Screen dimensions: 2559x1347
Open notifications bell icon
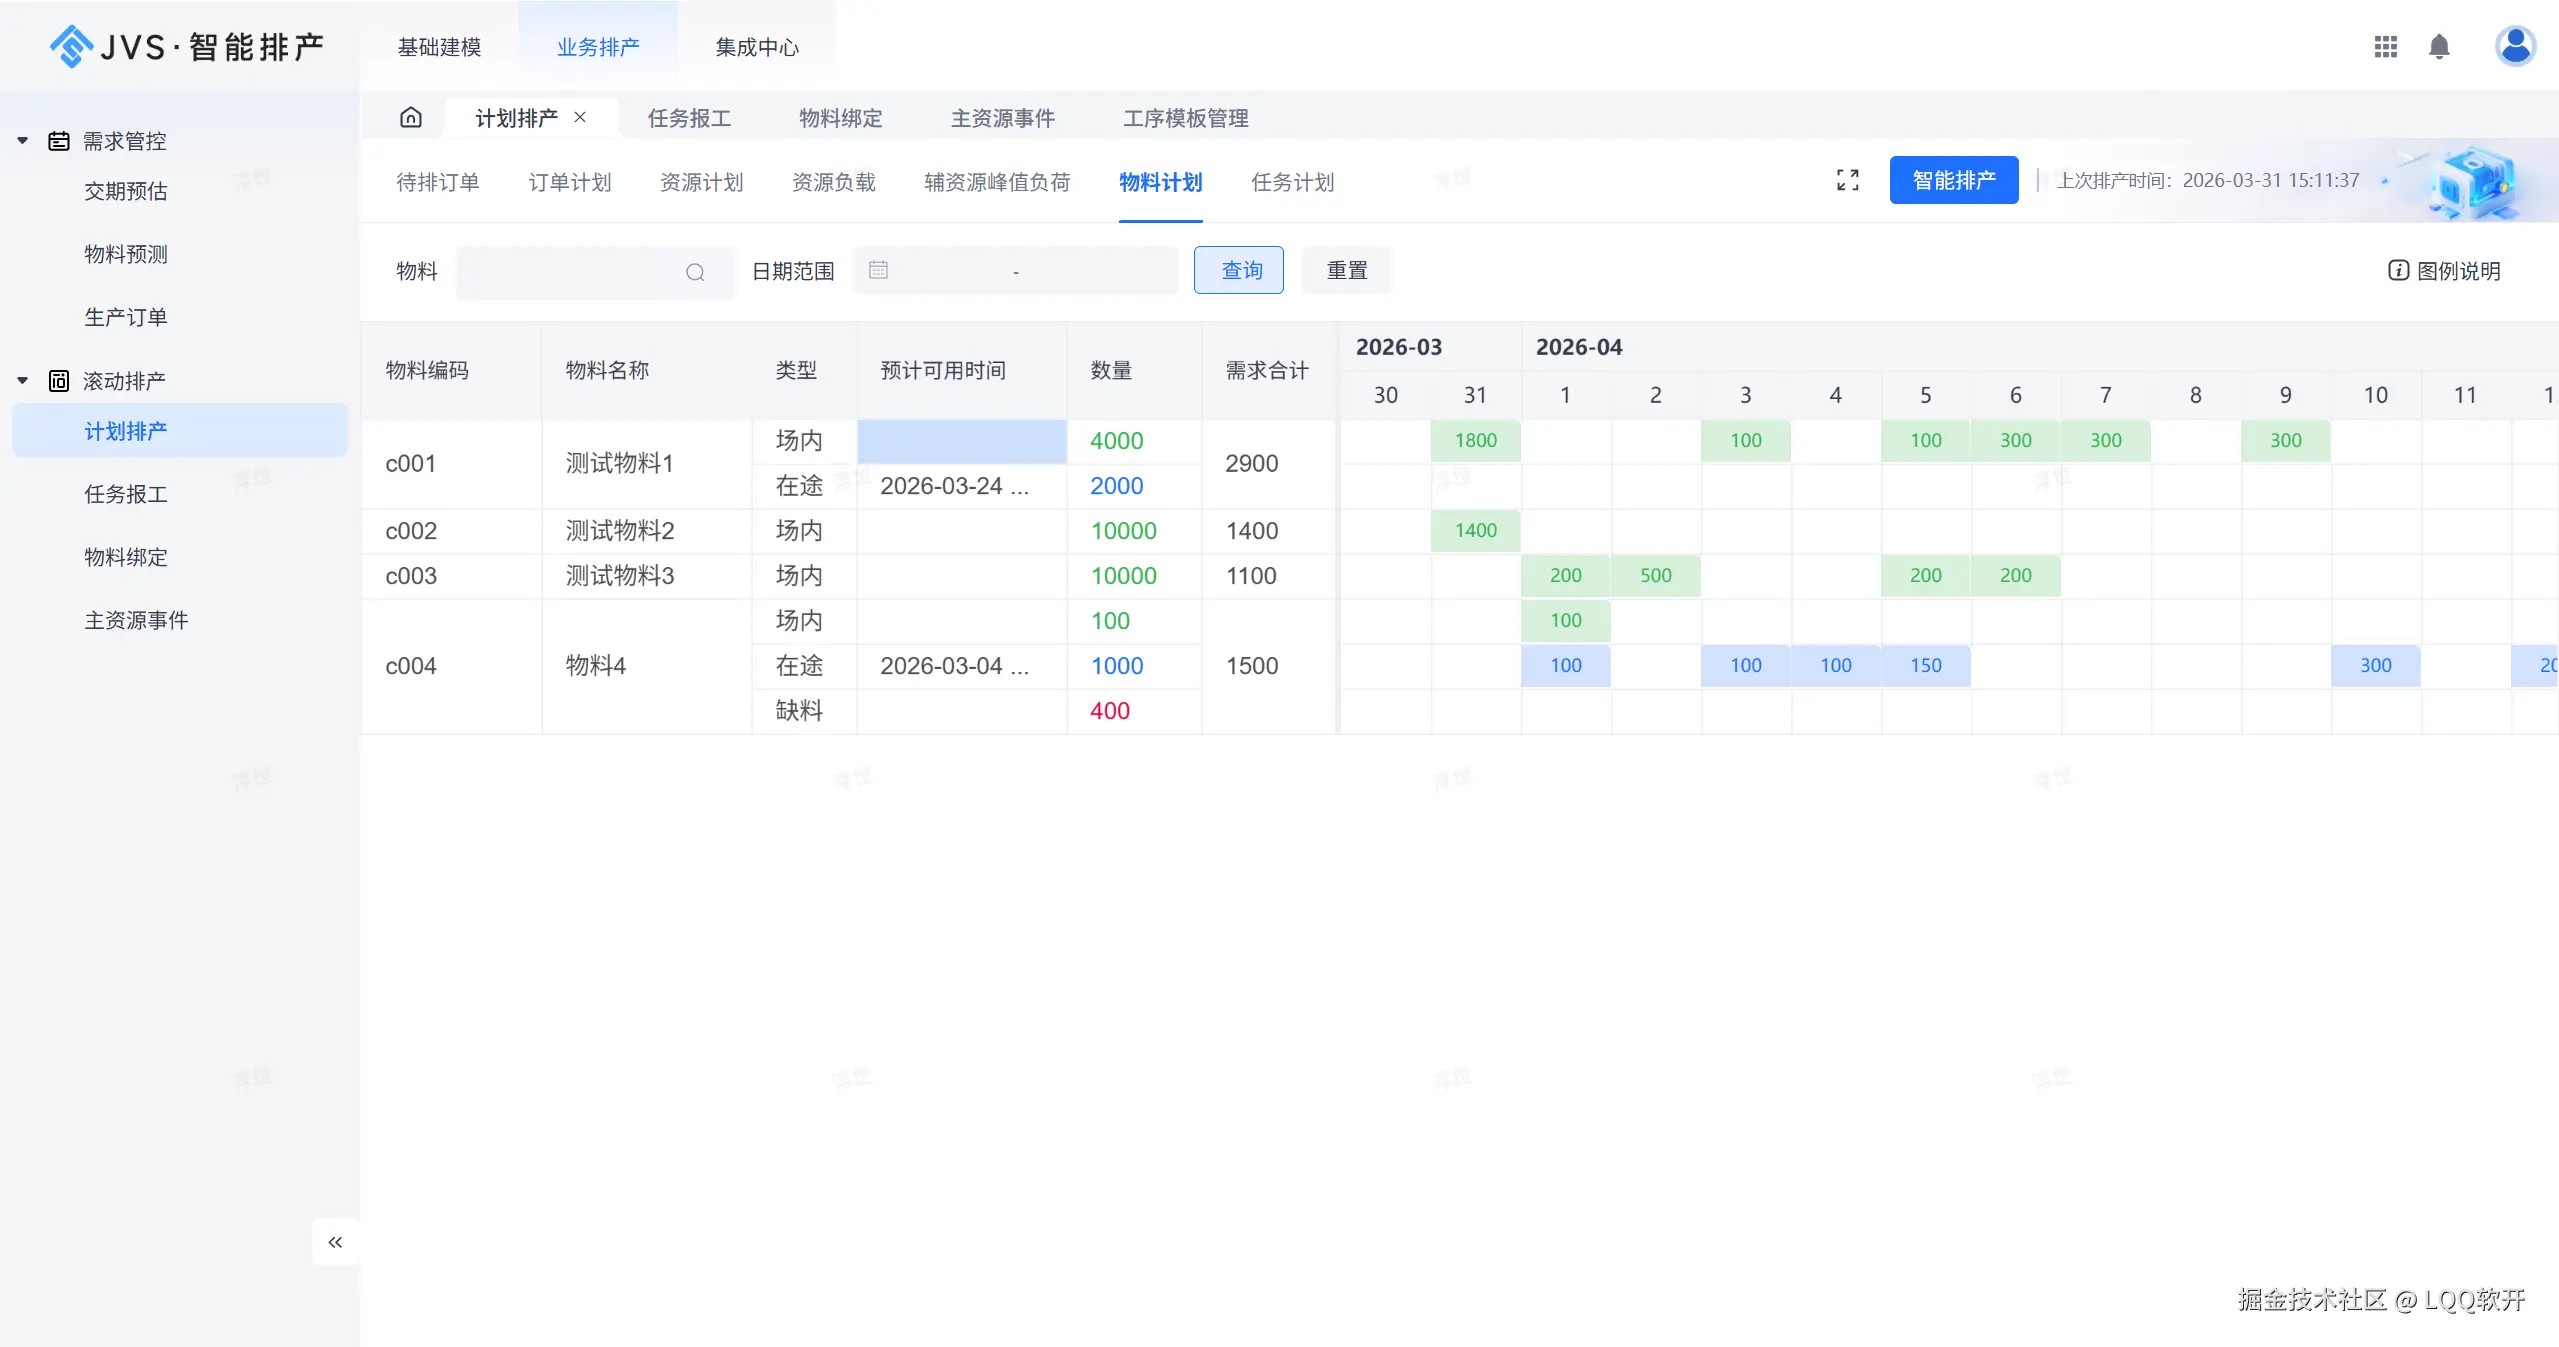2439,47
